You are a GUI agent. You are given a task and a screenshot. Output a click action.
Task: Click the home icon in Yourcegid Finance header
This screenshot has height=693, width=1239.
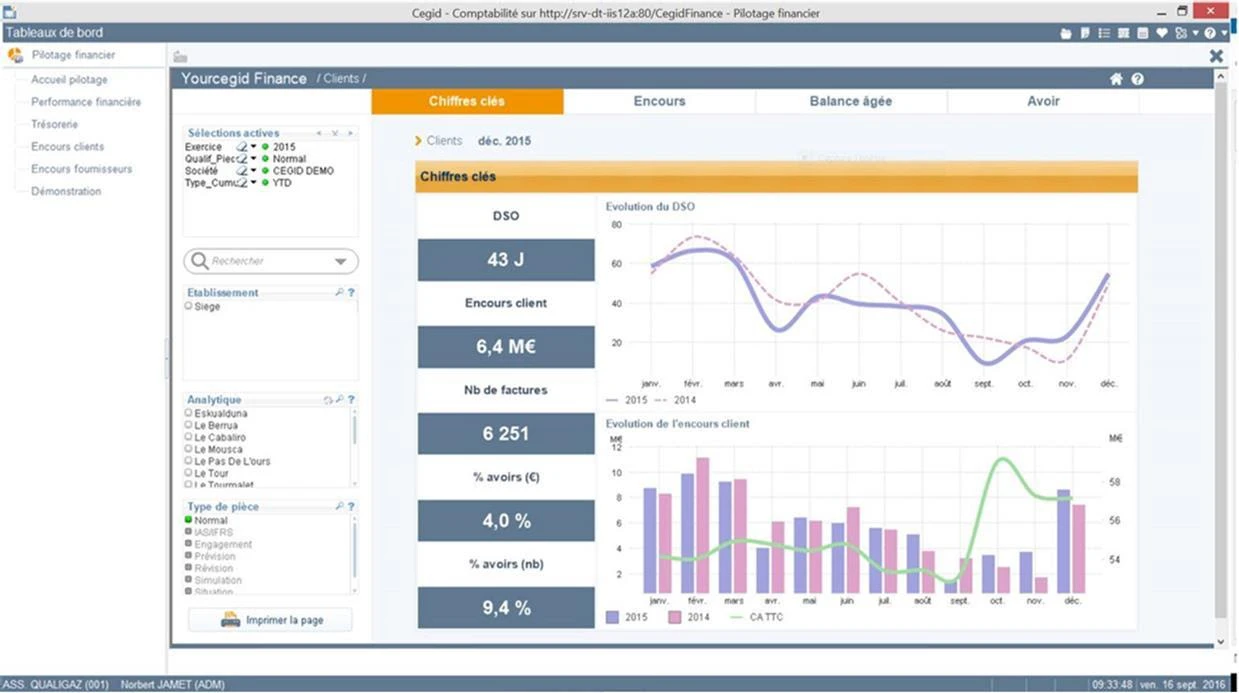[1117, 79]
